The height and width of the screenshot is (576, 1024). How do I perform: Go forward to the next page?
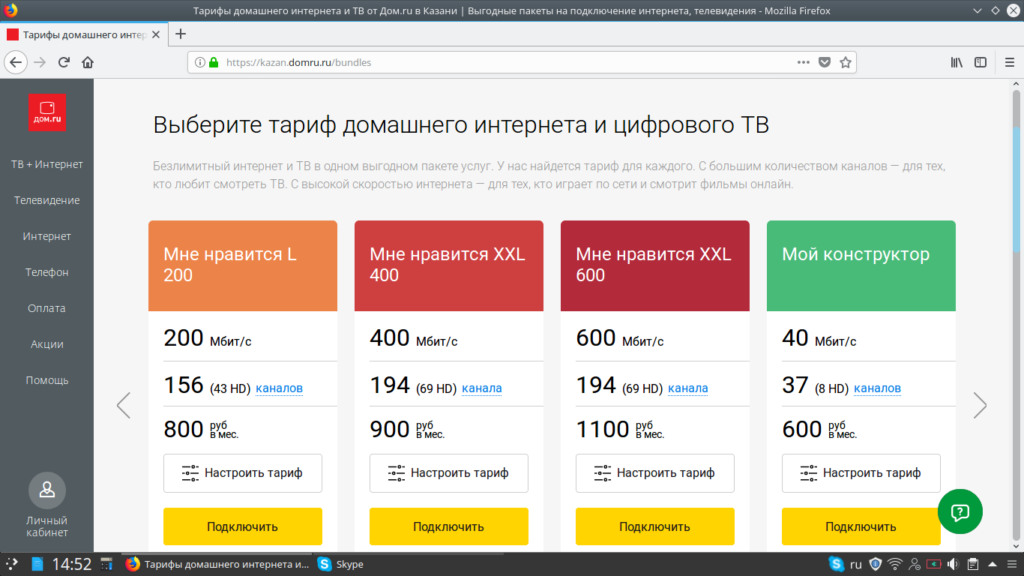(40, 63)
